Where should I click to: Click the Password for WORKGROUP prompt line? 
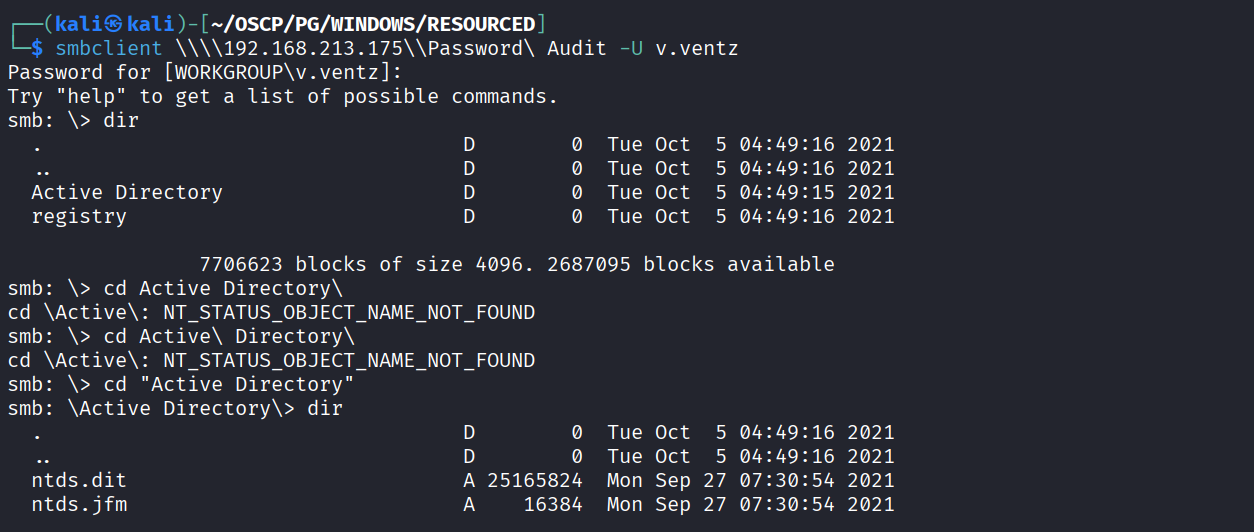[205, 72]
